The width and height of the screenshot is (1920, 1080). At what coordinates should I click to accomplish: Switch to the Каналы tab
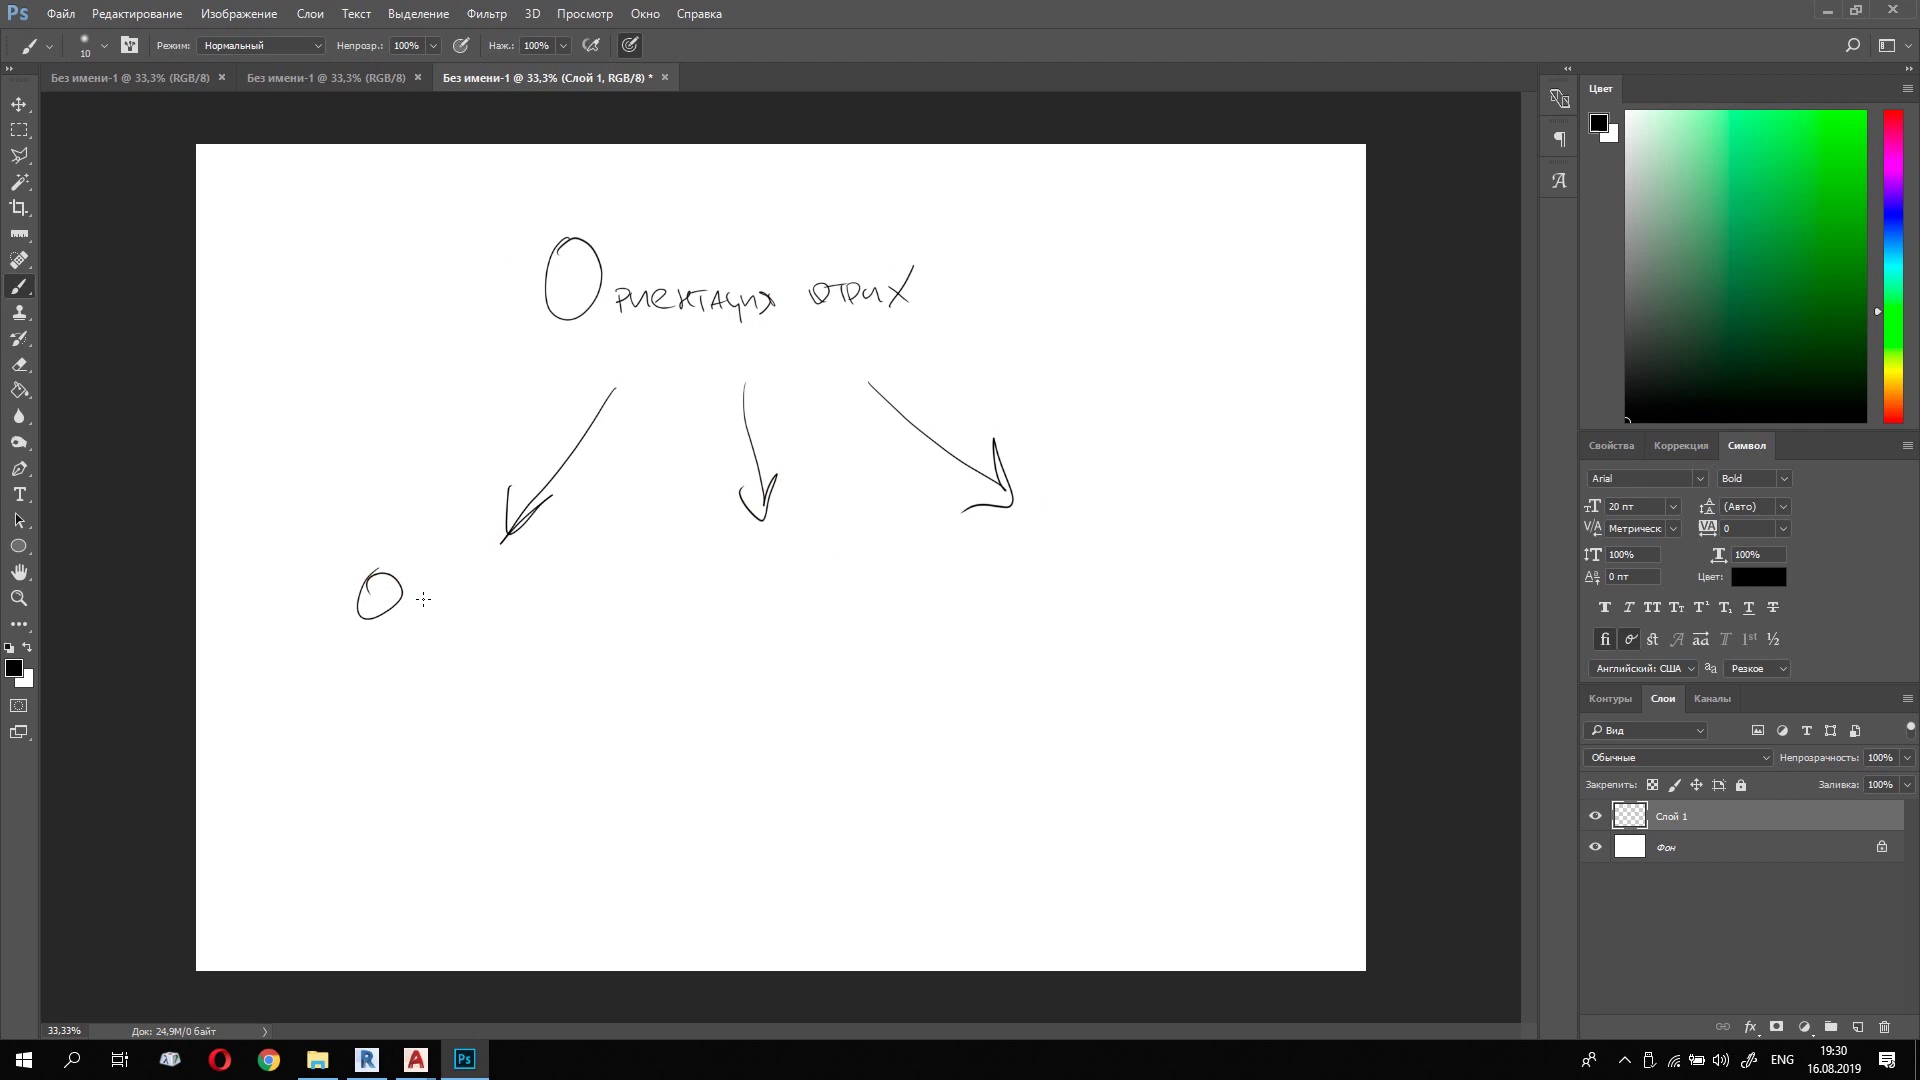point(1712,699)
